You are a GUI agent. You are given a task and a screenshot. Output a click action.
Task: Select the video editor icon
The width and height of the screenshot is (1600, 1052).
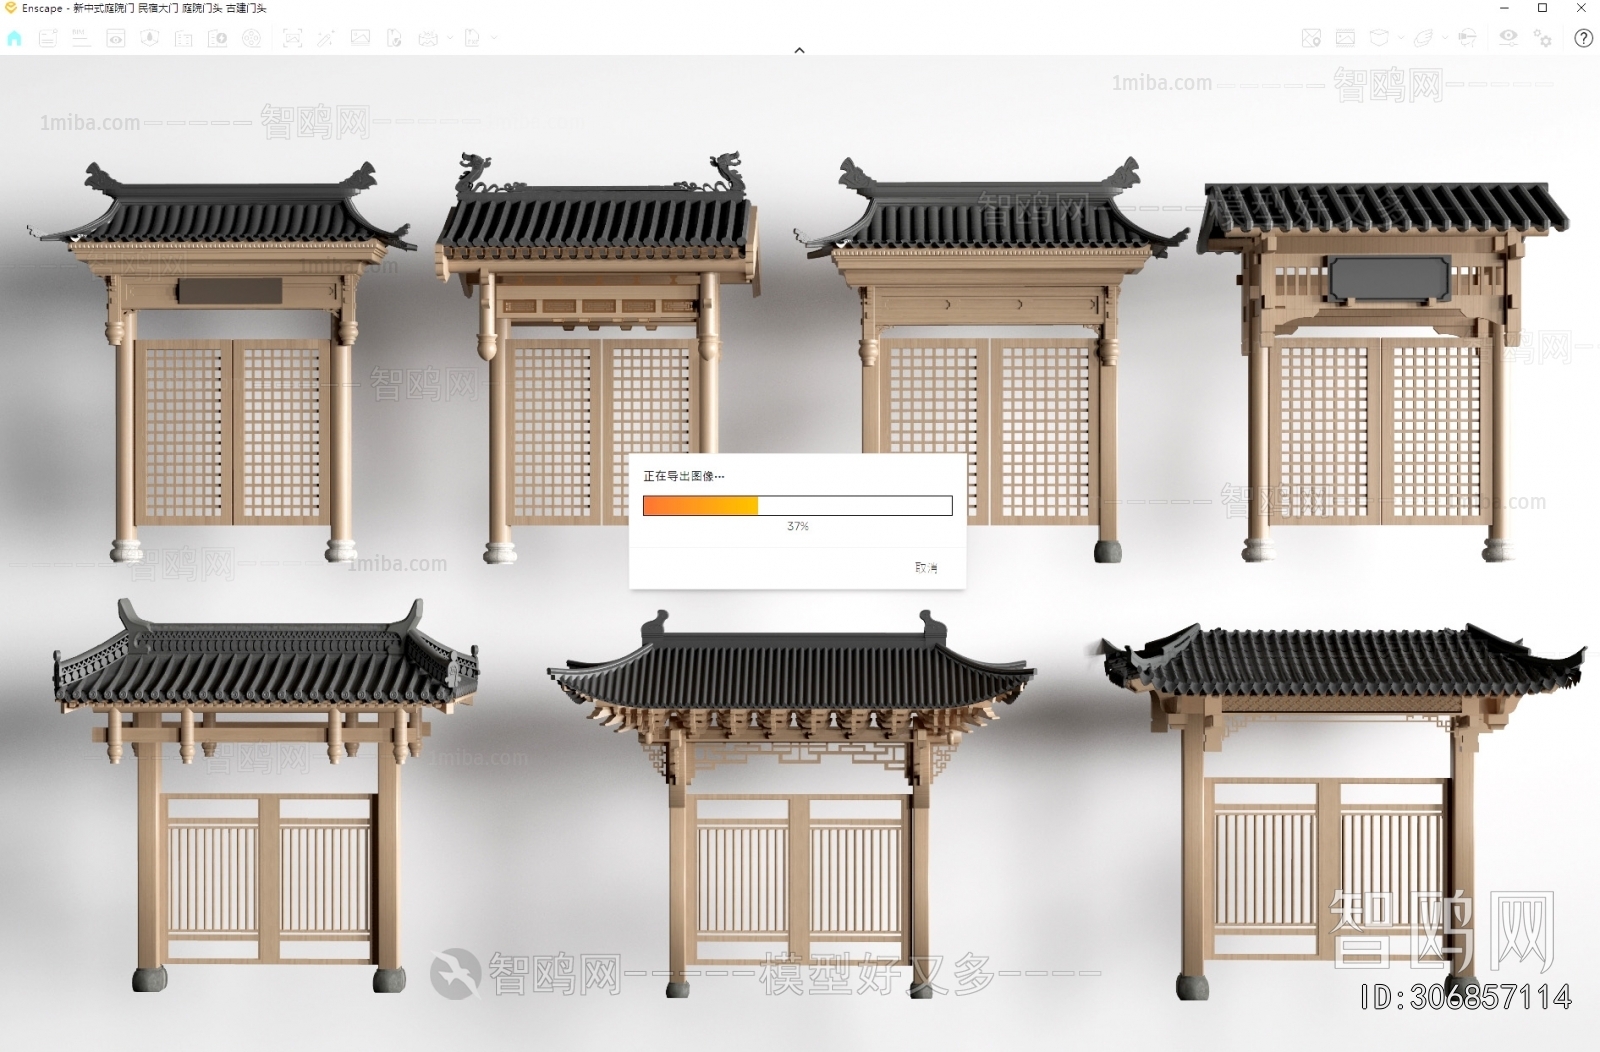tap(252, 38)
